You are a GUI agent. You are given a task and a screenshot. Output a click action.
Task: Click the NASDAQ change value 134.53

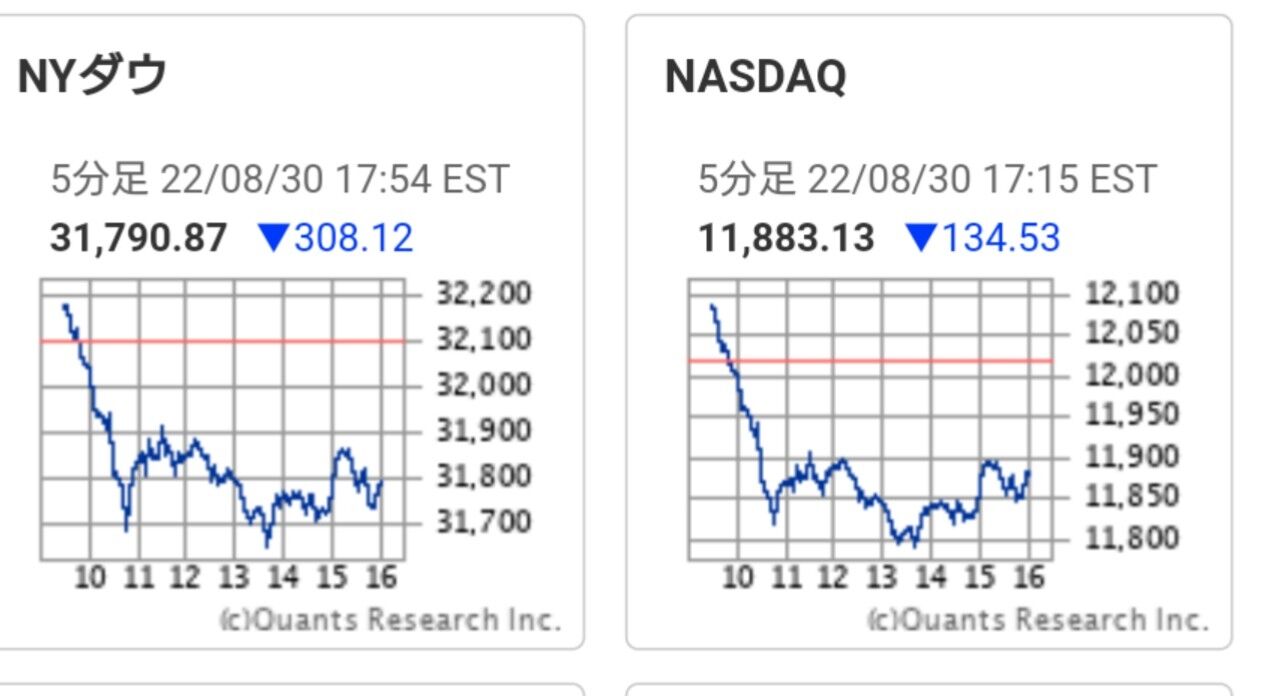(1000, 238)
